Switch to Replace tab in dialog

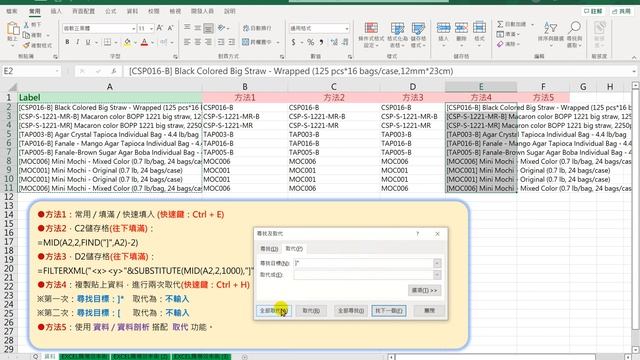tap(294, 249)
